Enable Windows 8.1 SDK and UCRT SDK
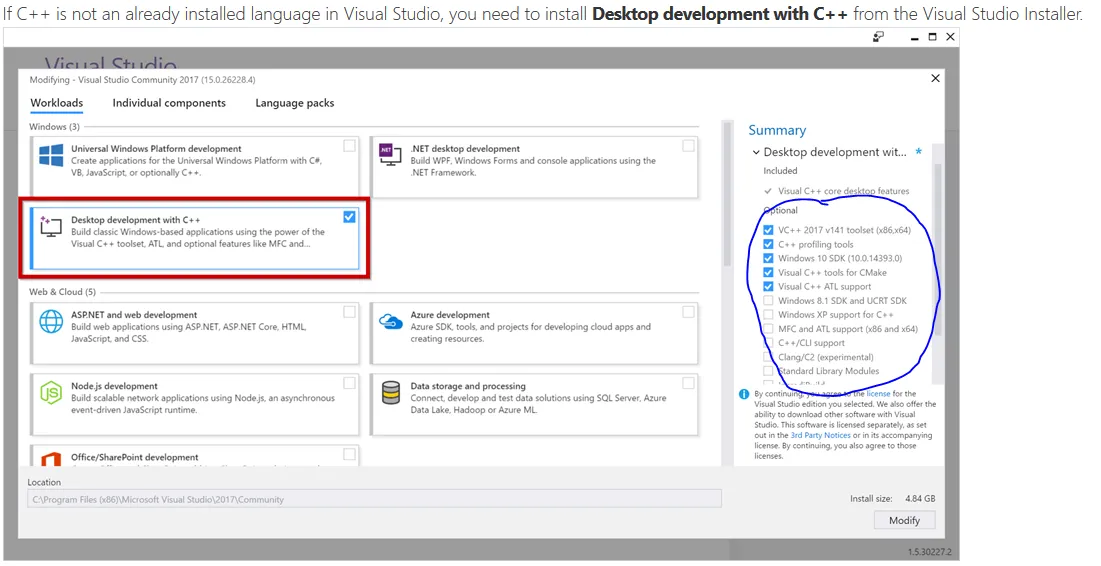Image resolution: width=1101 pixels, height=566 pixels. pos(768,301)
